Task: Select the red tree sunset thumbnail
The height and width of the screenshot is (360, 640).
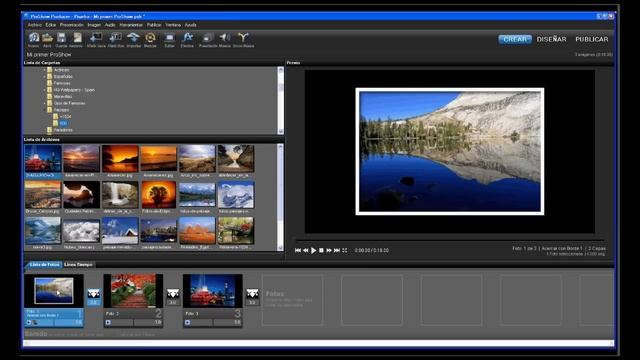Action: tap(158, 195)
